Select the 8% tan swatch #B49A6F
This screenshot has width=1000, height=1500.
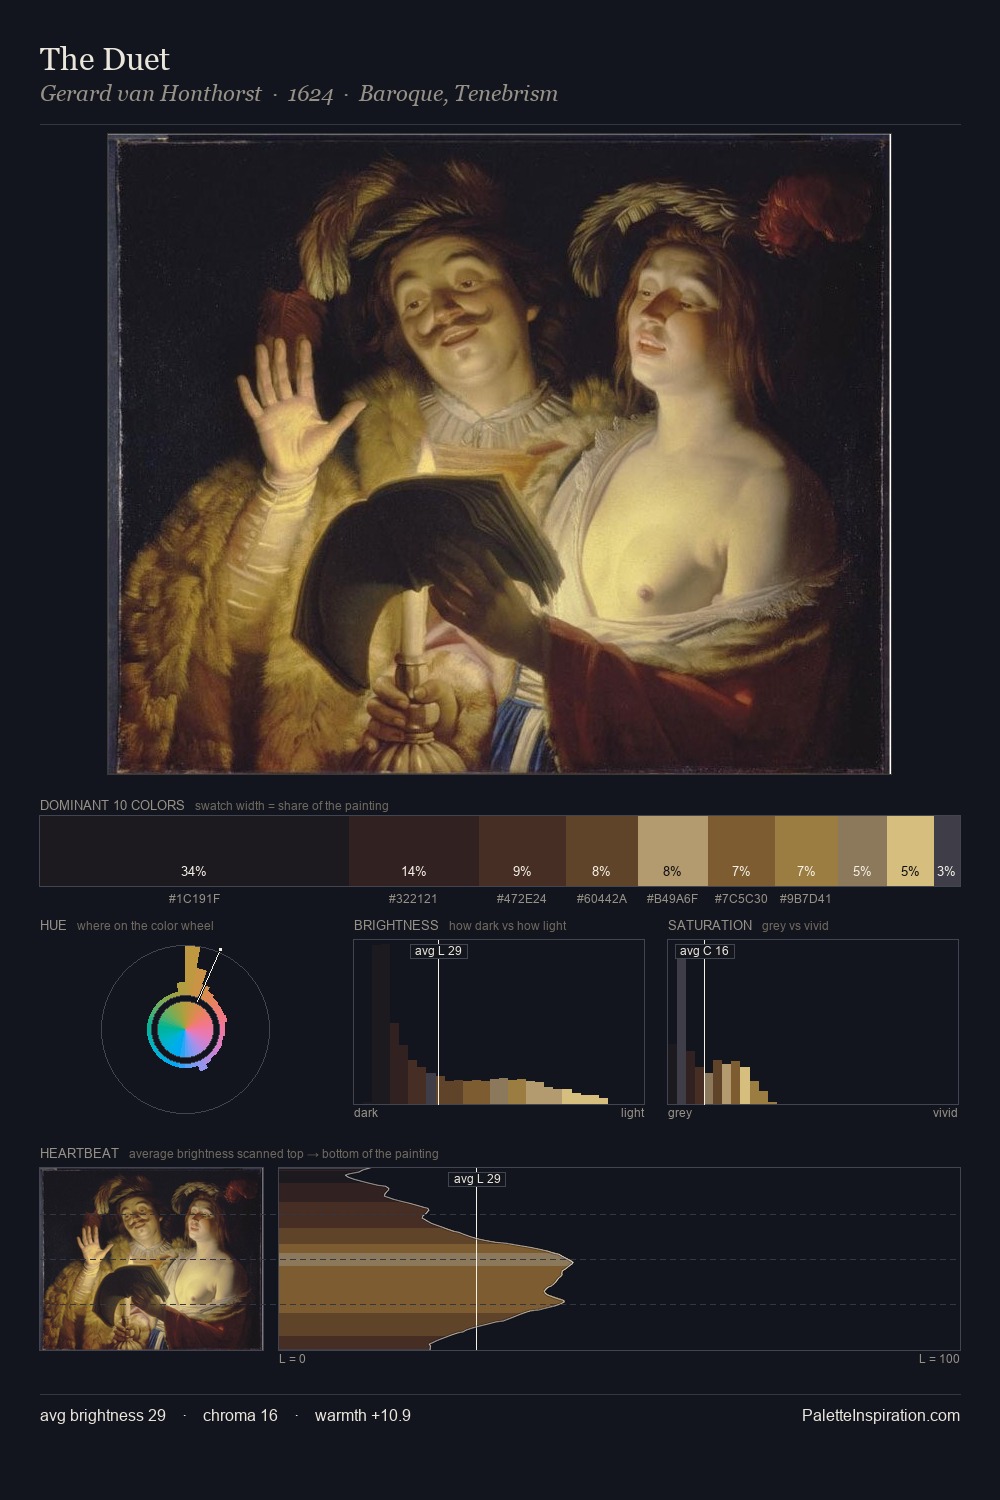(673, 851)
